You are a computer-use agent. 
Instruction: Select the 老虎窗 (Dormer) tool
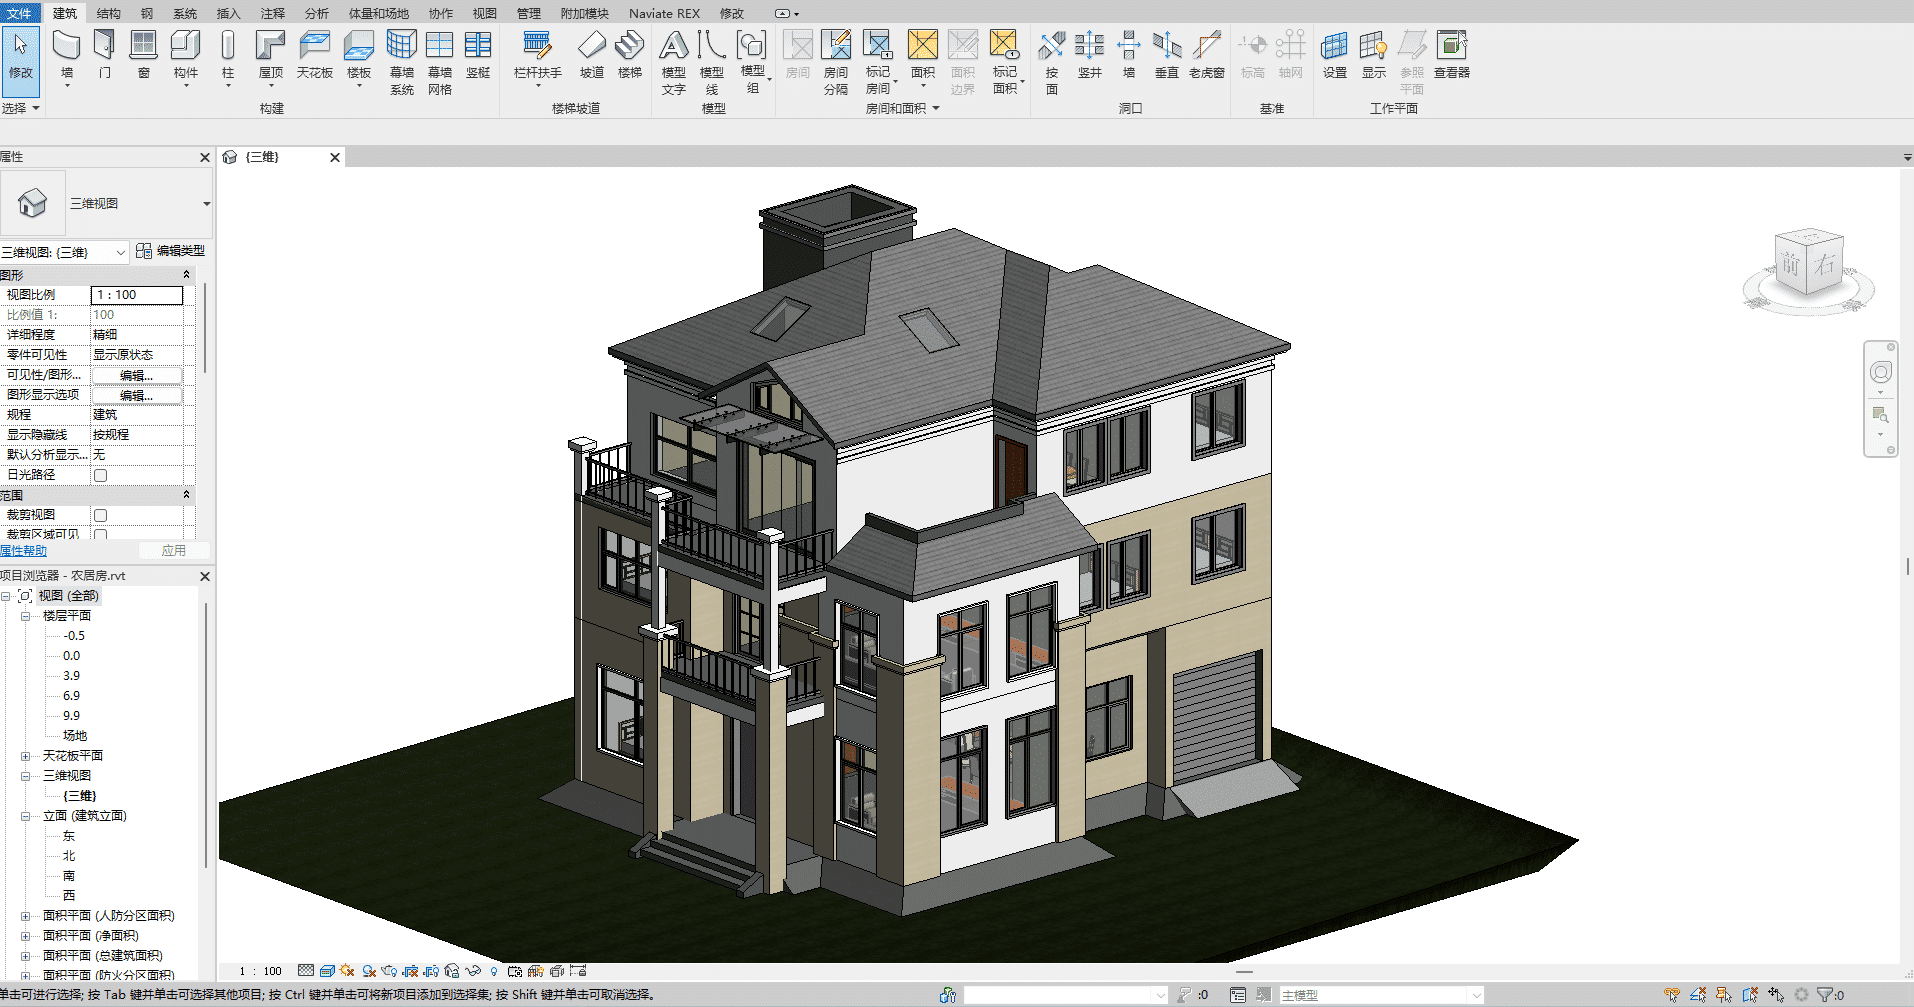(1207, 55)
